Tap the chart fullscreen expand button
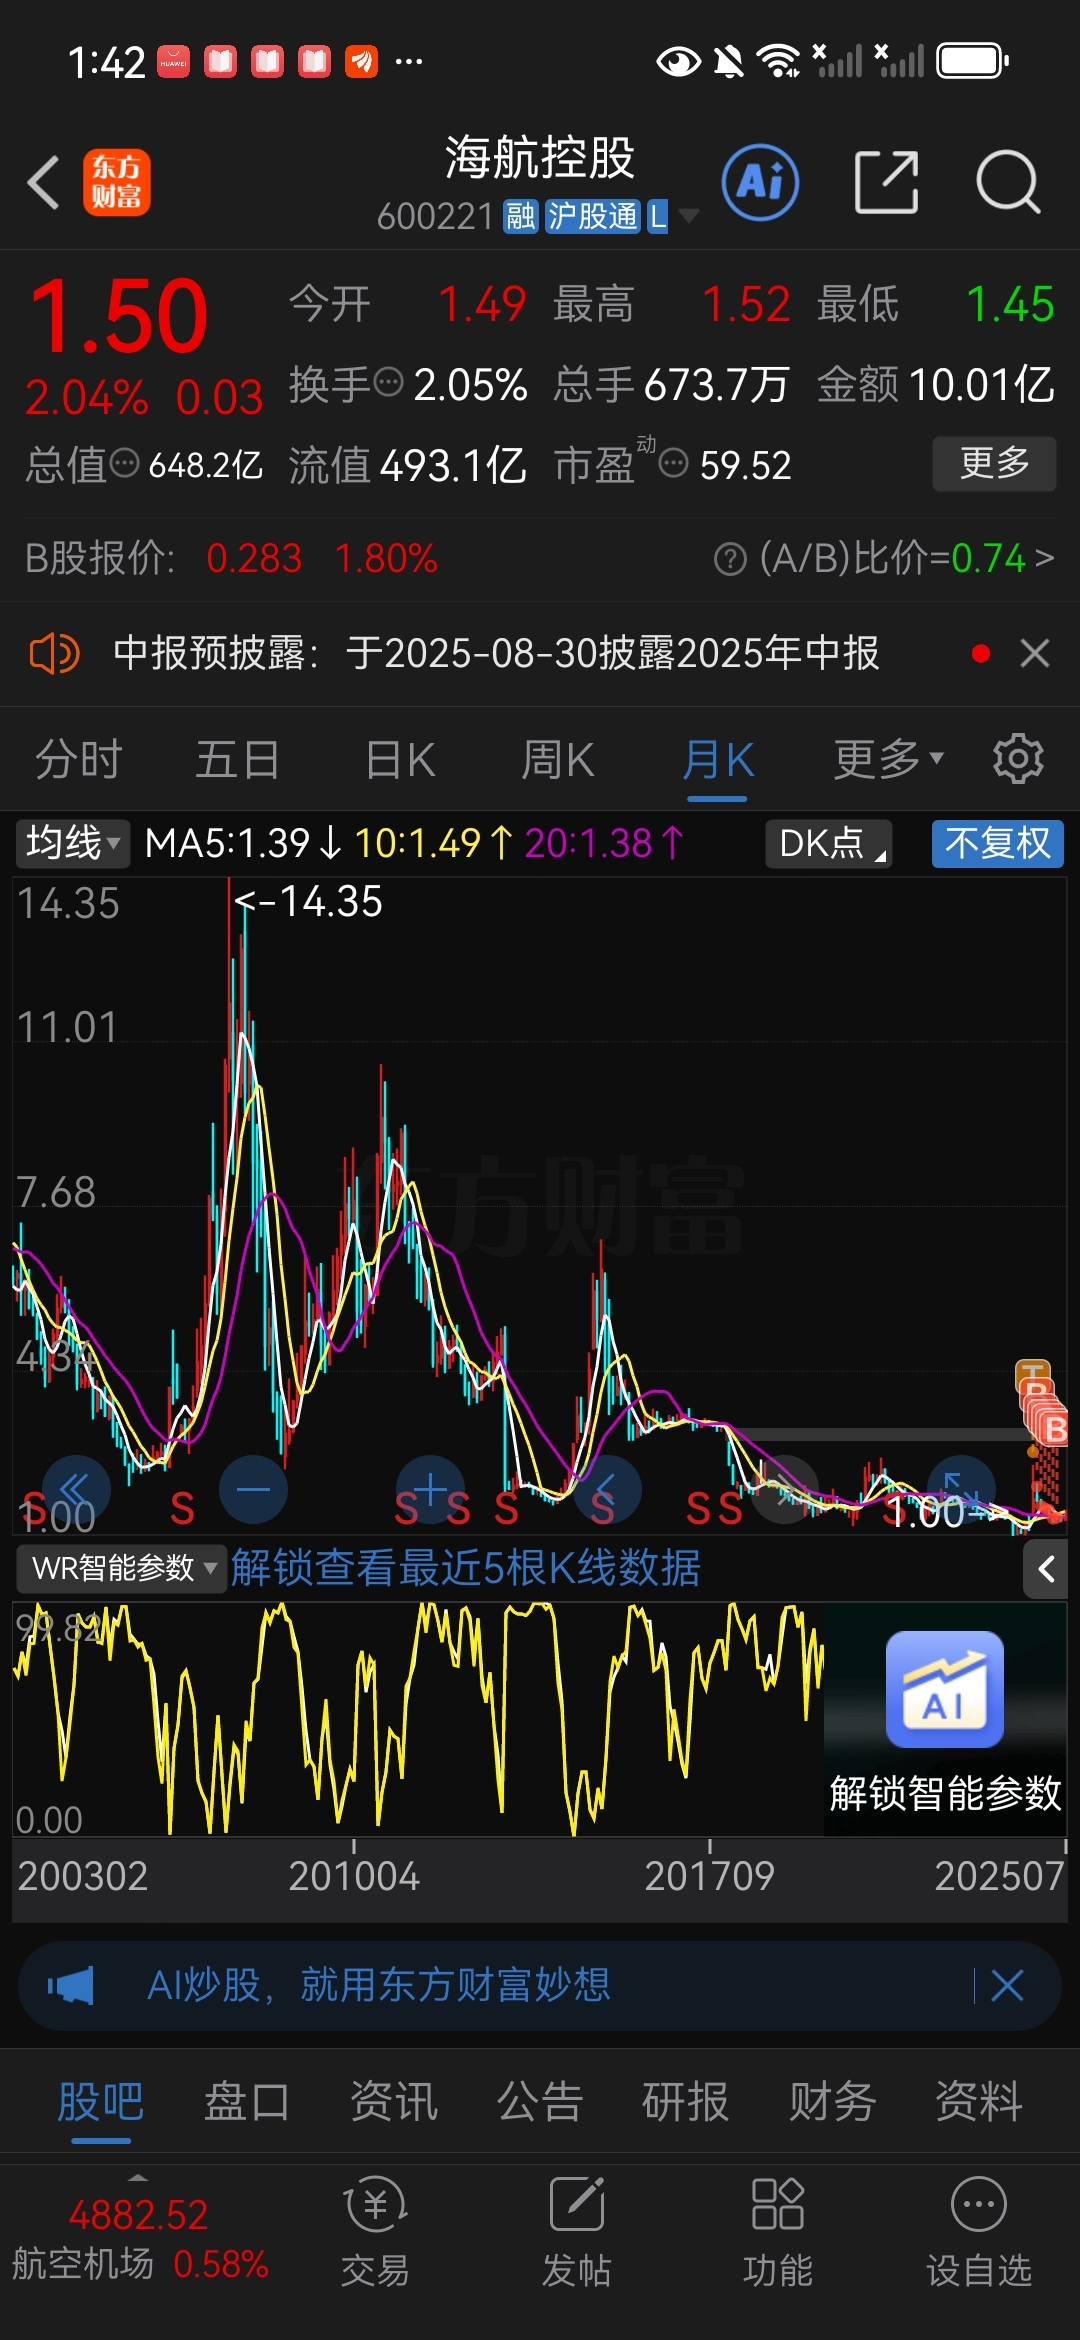 [961, 1489]
